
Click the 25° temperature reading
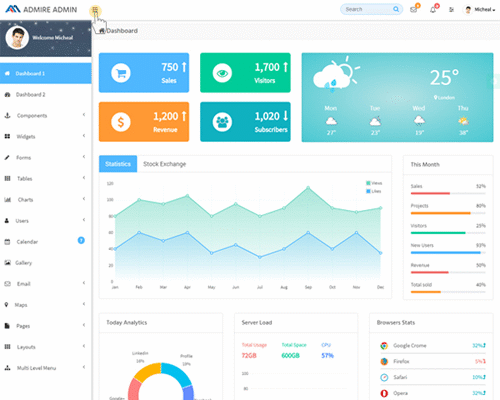(444, 77)
